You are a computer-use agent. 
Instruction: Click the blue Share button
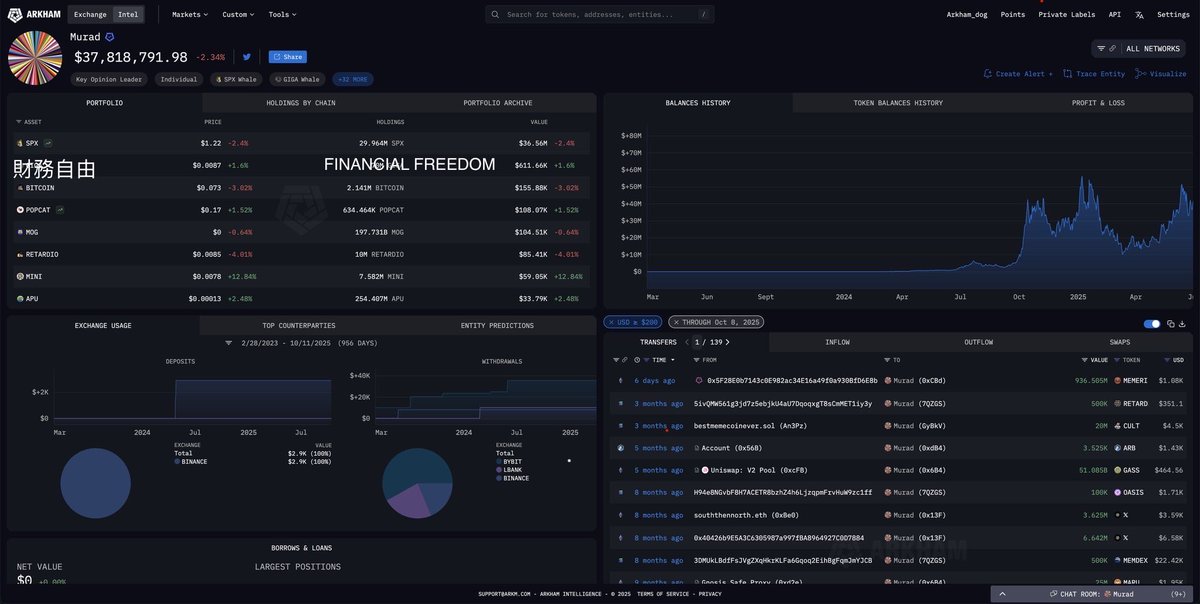(x=287, y=57)
